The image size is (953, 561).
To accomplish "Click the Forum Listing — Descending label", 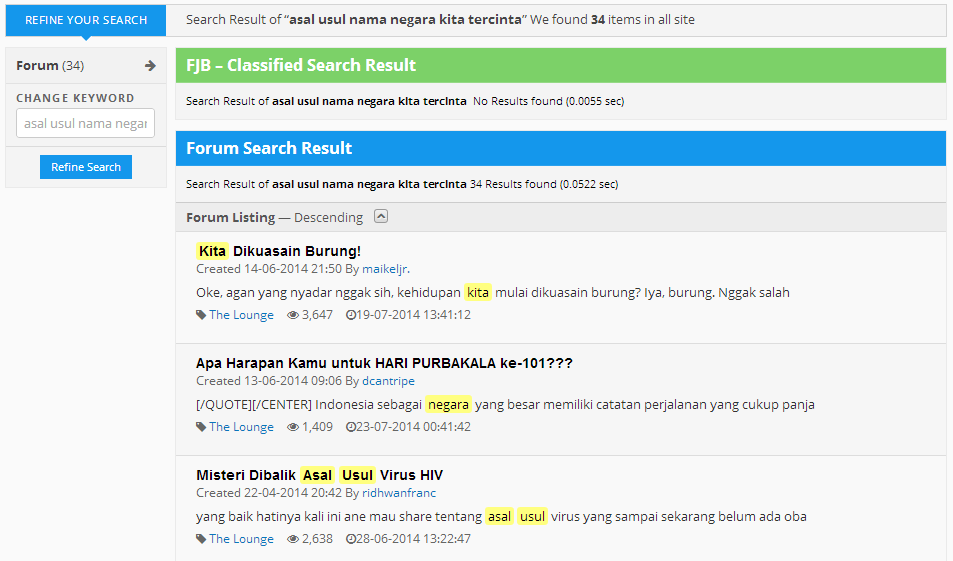I will coord(274,217).
